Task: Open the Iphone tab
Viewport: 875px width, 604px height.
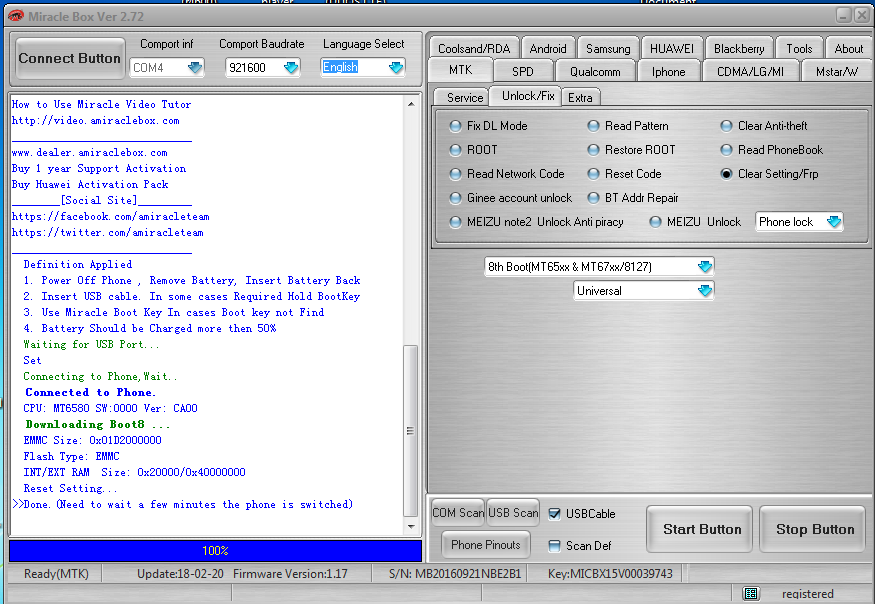Action: pyautogui.click(x=668, y=71)
